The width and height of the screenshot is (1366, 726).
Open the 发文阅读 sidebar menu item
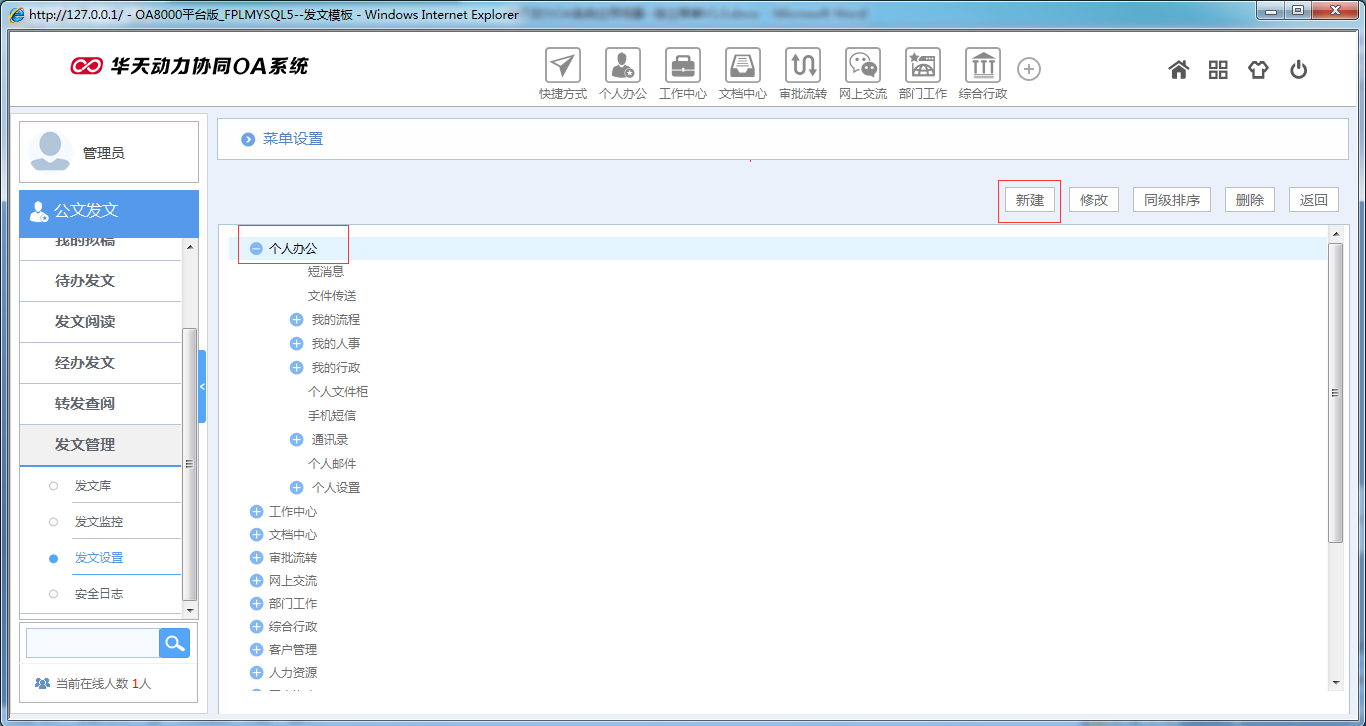[85, 322]
